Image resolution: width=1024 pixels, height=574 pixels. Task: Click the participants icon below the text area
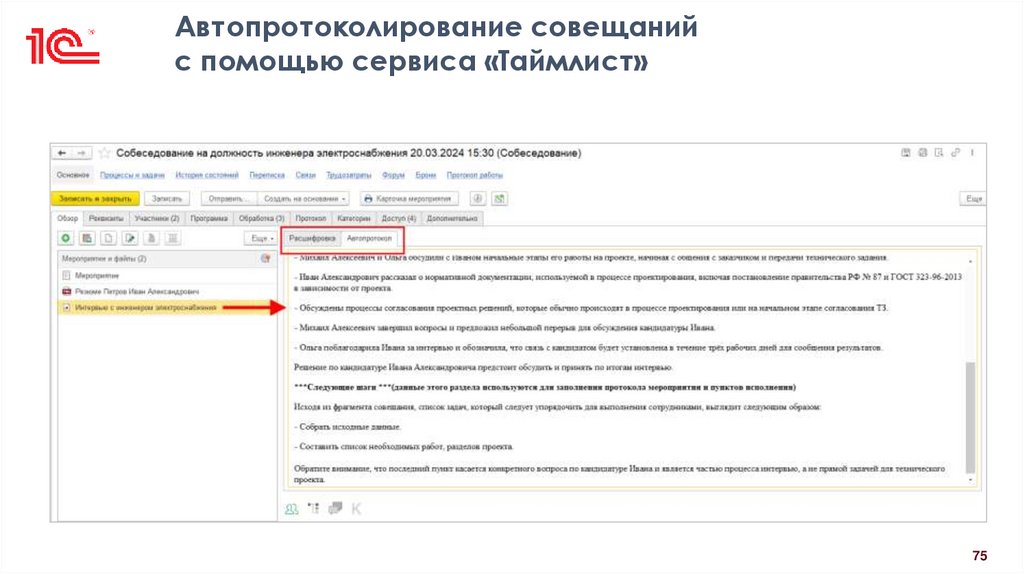pos(291,509)
